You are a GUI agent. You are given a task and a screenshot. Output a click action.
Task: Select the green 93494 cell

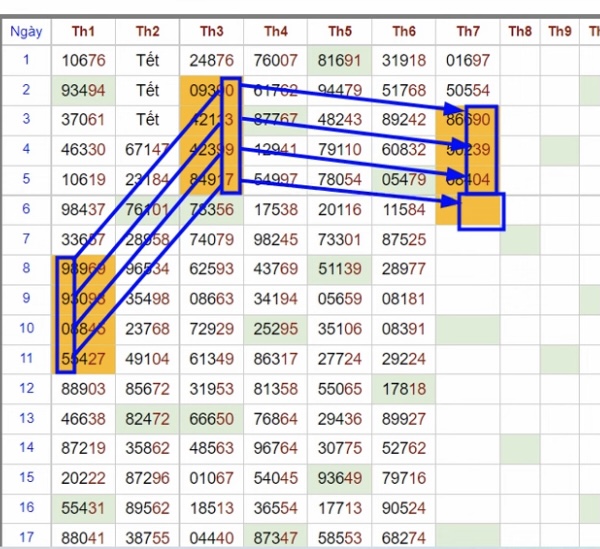pos(83,91)
